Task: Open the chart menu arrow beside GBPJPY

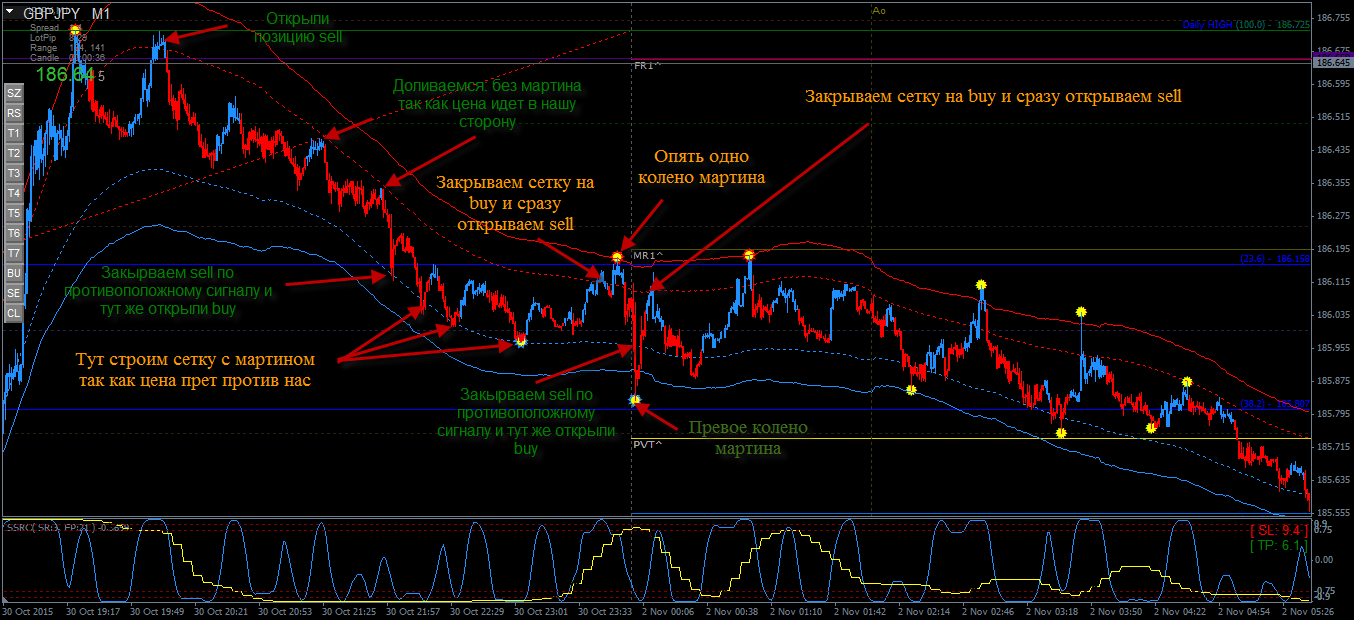Action: [x=9, y=13]
